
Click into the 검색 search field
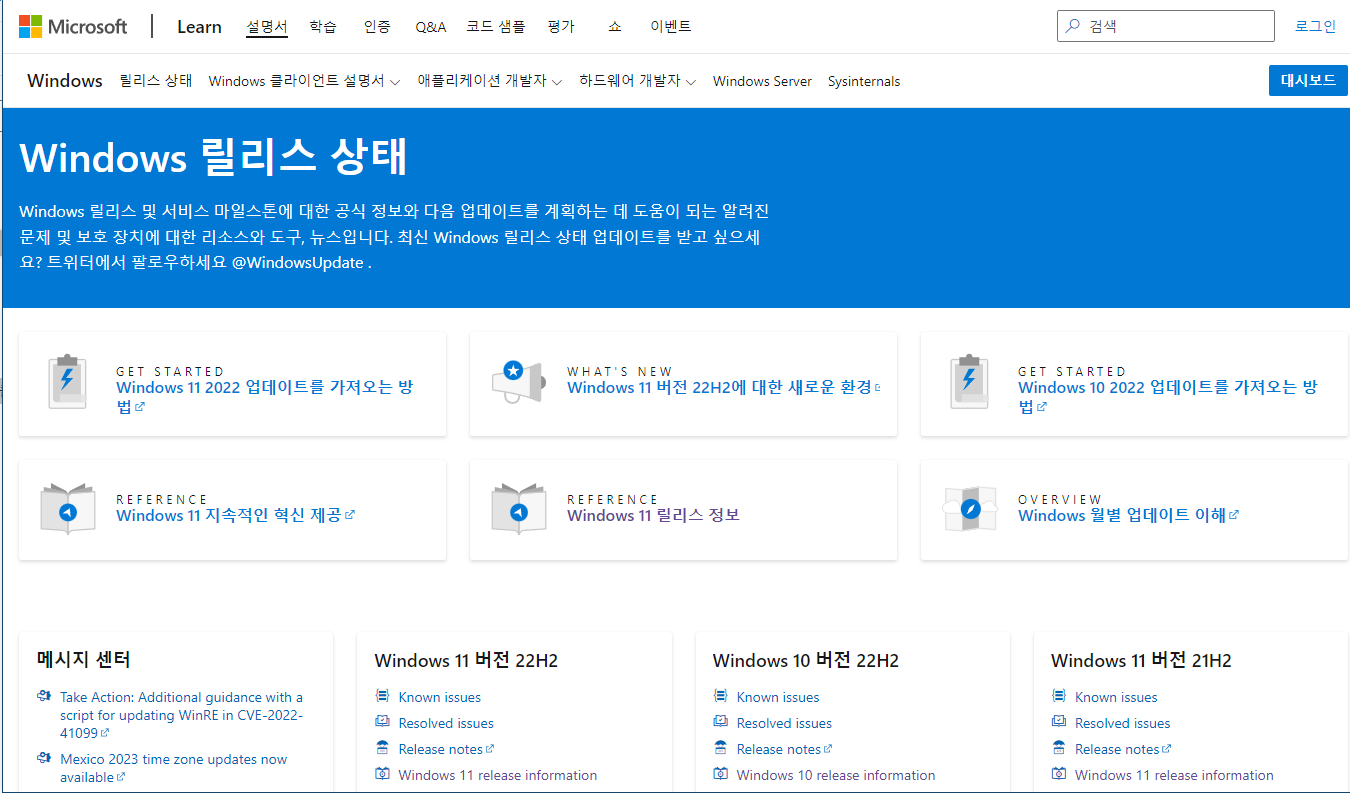coord(1166,26)
